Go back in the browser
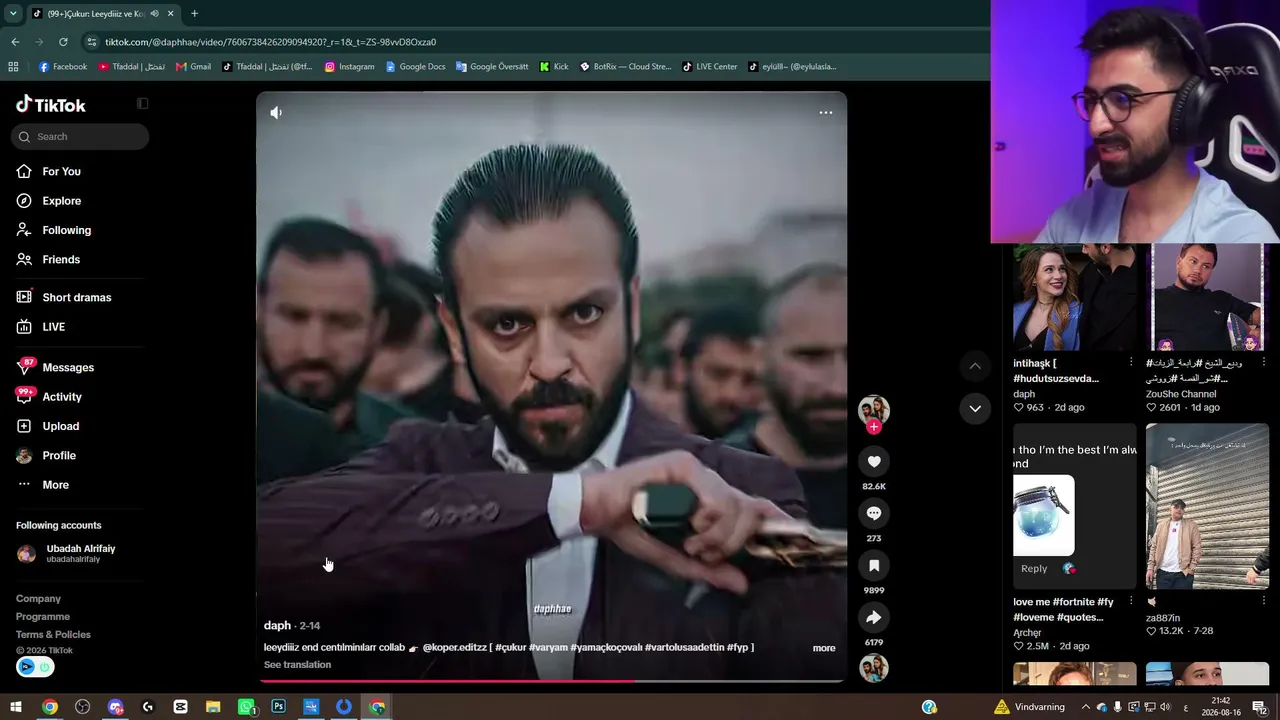The image size is (1280, 720). point(15,42)
